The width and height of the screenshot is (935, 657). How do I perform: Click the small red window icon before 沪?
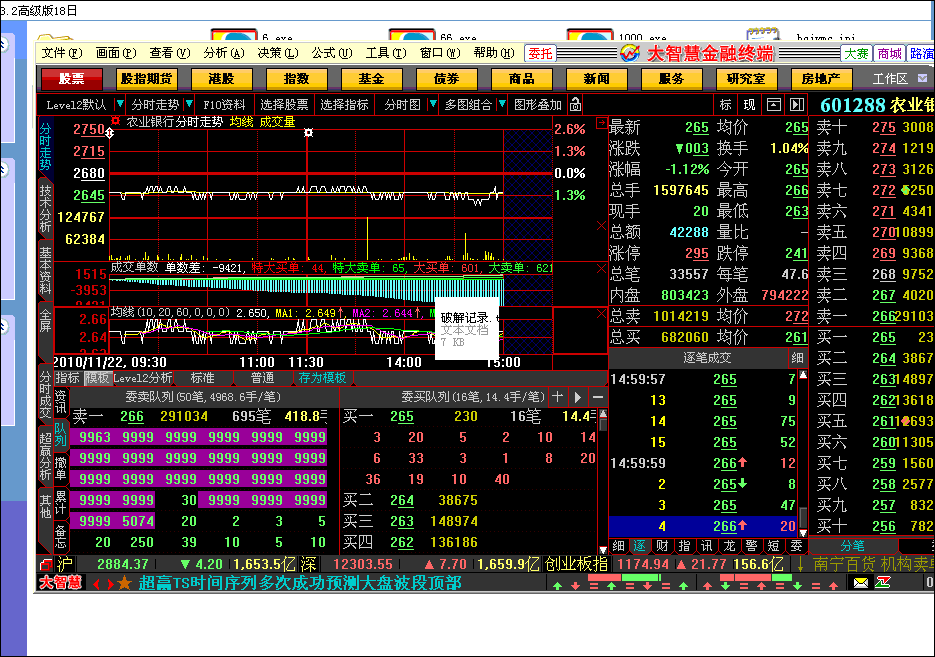46,563
